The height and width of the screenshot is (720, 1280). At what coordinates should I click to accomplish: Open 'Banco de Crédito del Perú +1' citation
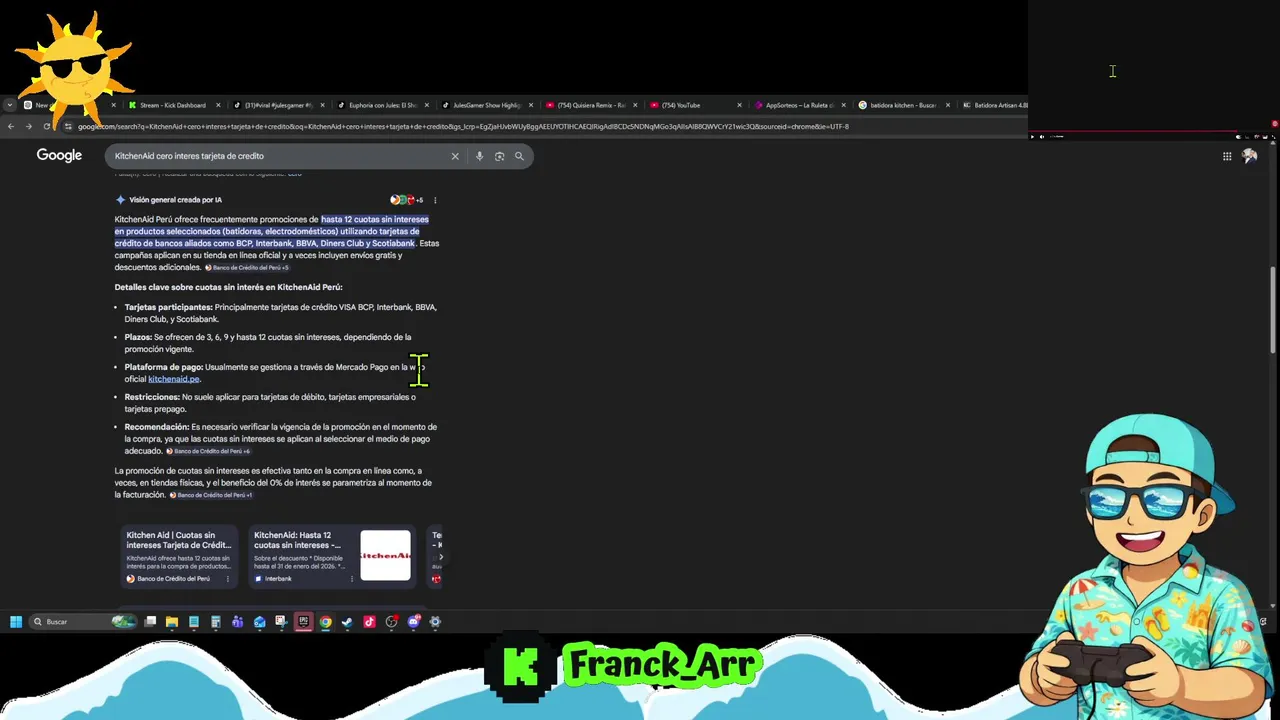tap(211, 495)
